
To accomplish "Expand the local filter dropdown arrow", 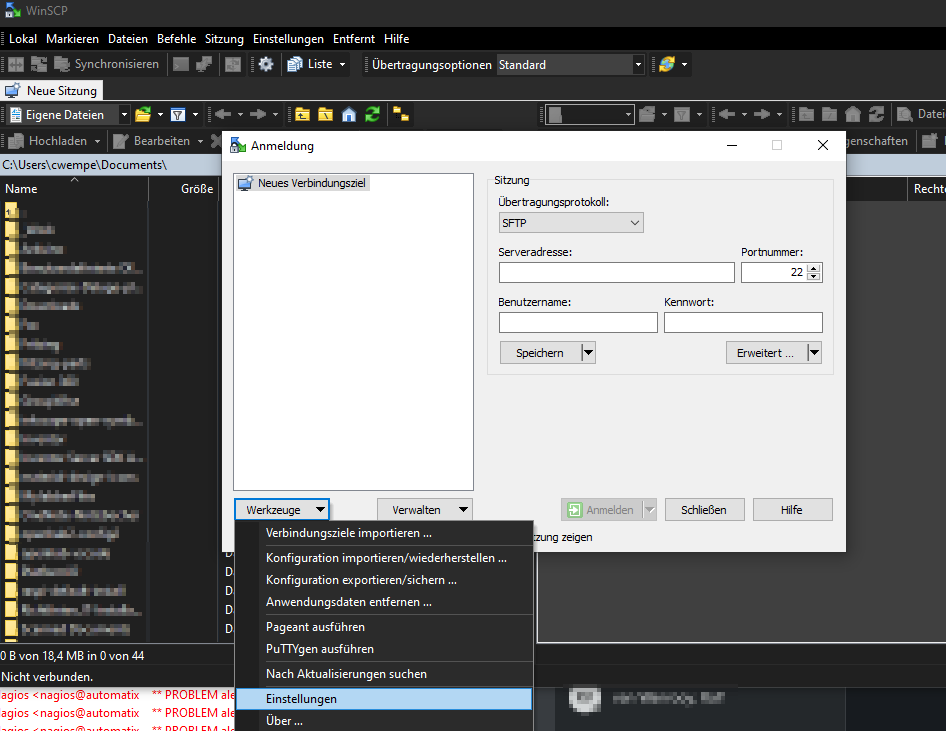I will pyautogui.click(x=195, y=115).
